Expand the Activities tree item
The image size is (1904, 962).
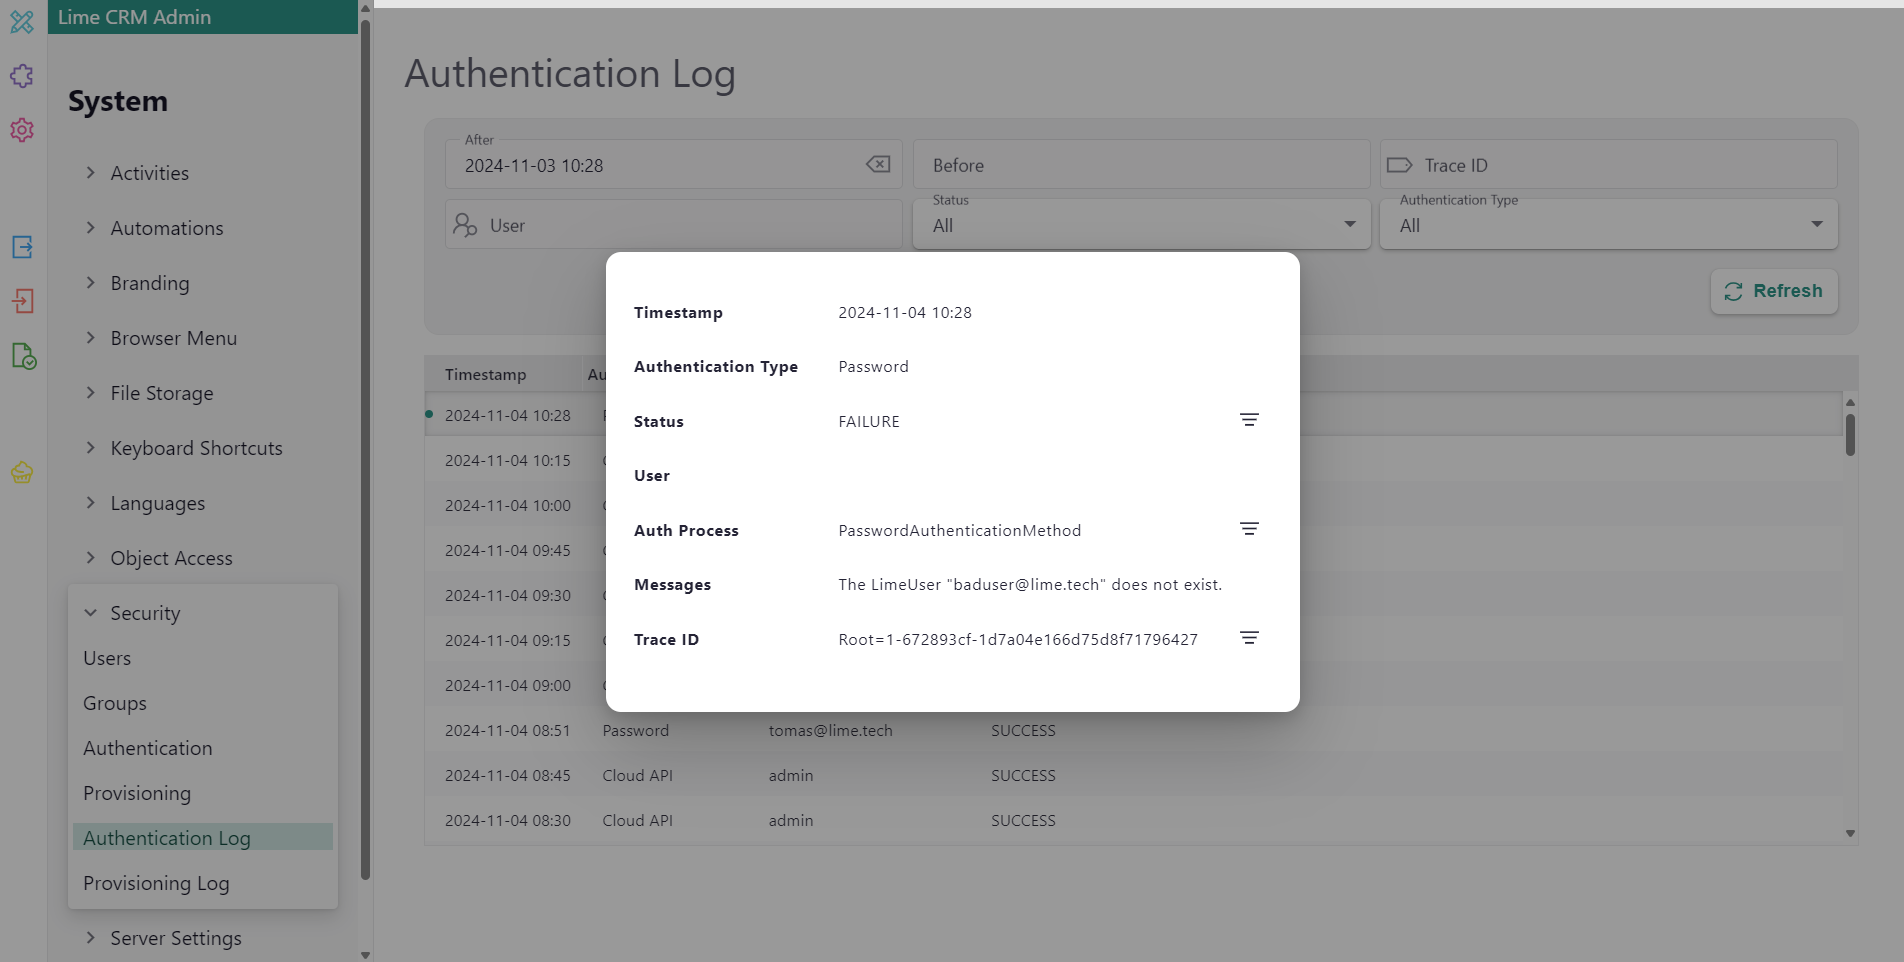tap(91, 173)
